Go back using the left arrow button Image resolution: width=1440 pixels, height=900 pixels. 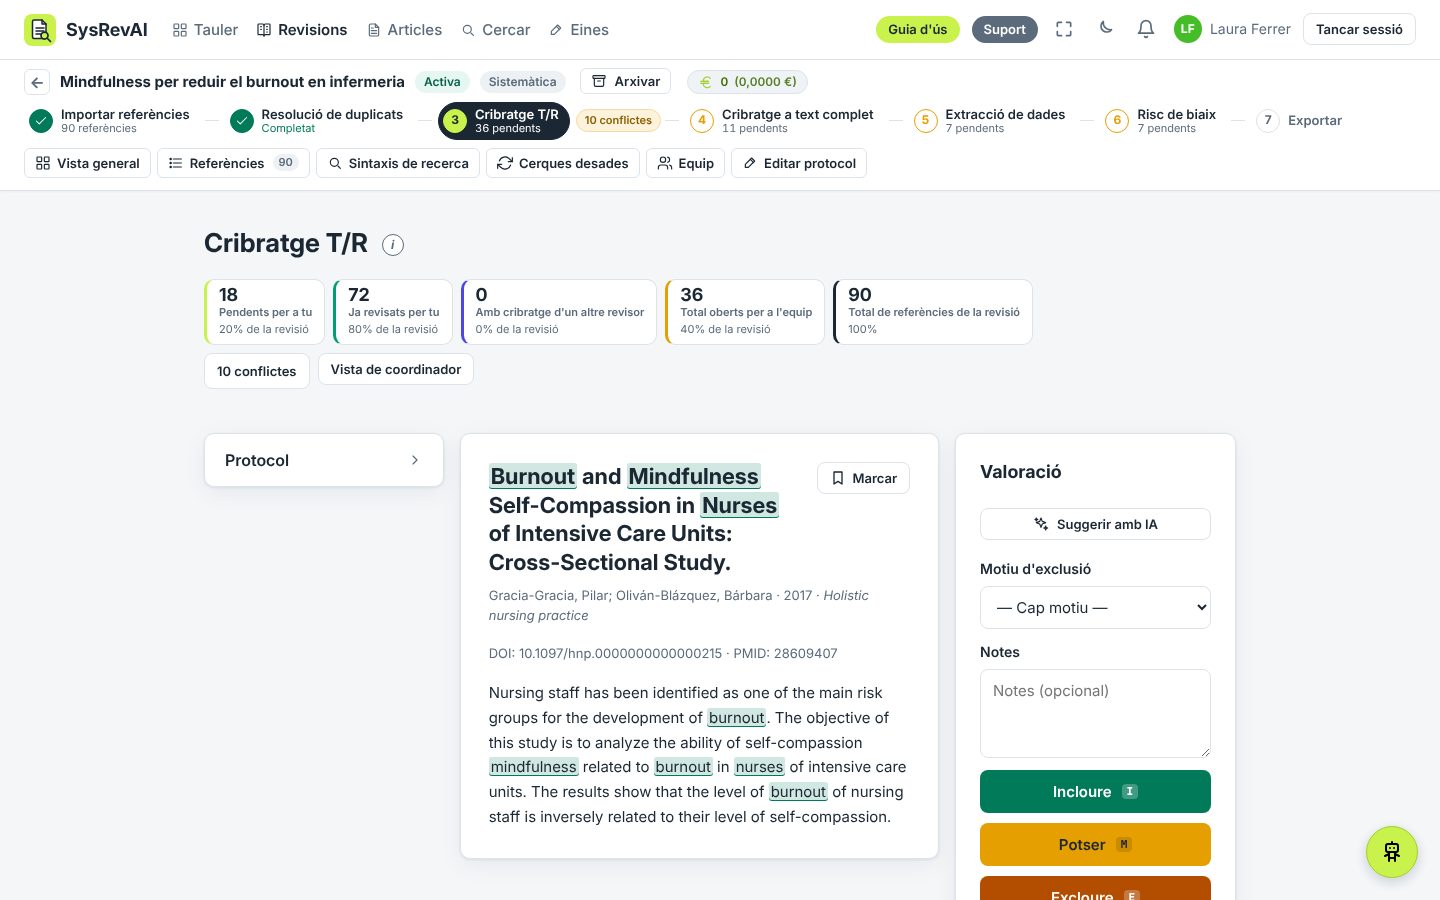pyautogui.click(x=37, y=82)
